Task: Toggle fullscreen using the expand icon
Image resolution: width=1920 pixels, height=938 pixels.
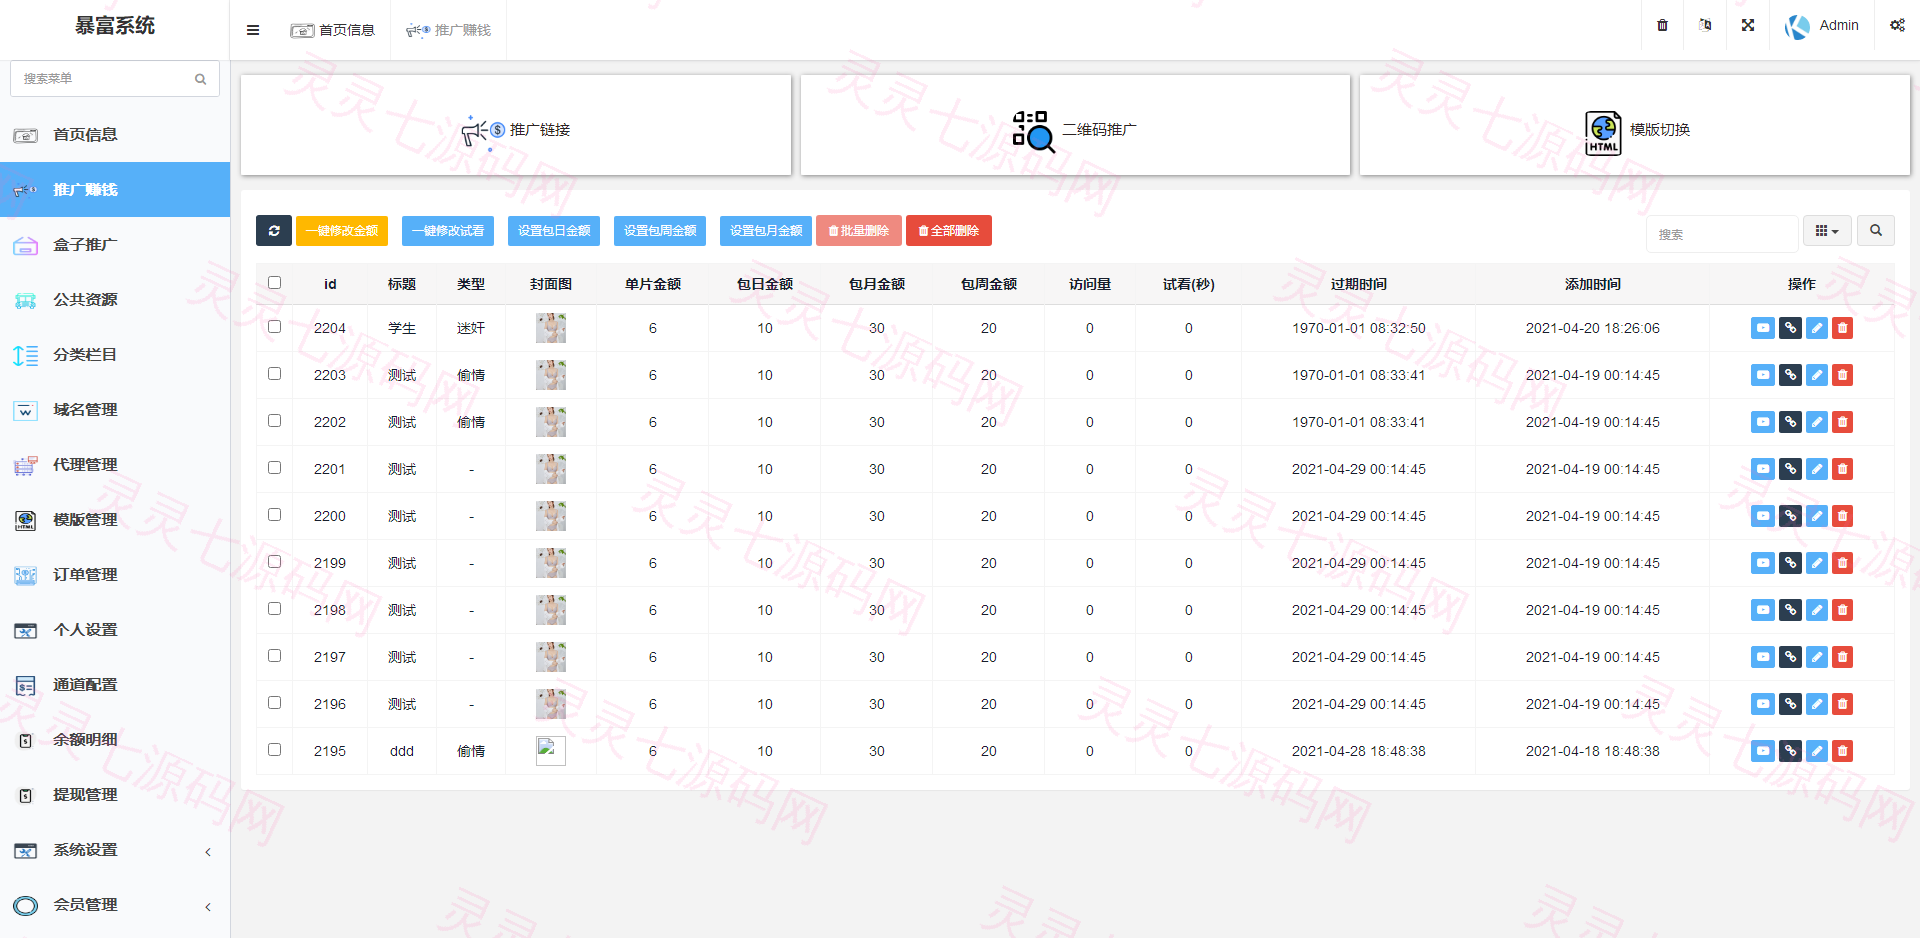Action: click(1748, 25)
